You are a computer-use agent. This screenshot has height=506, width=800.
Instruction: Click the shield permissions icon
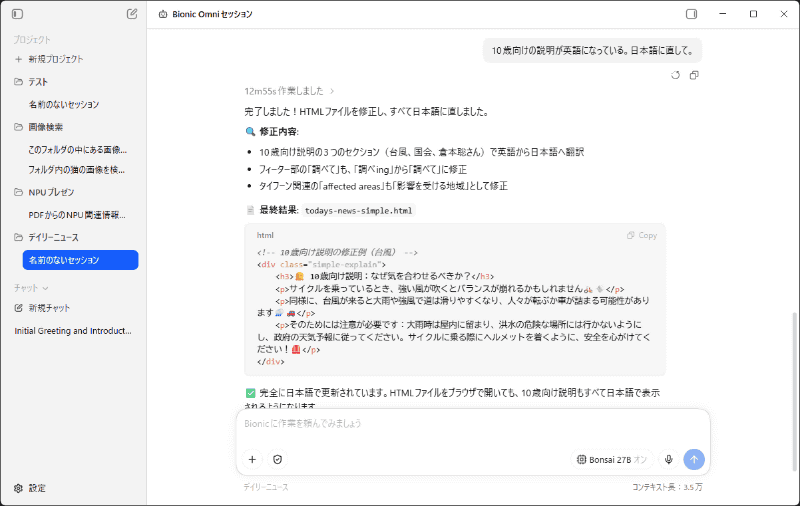coord(278,460)
